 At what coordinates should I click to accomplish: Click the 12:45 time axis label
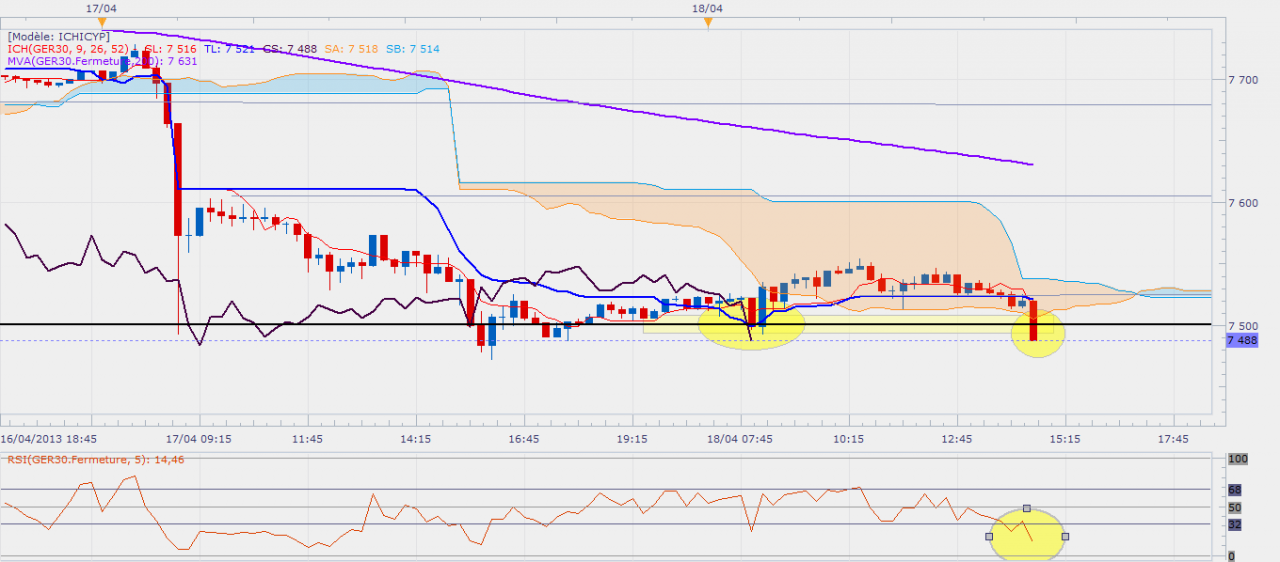(956, 439)
